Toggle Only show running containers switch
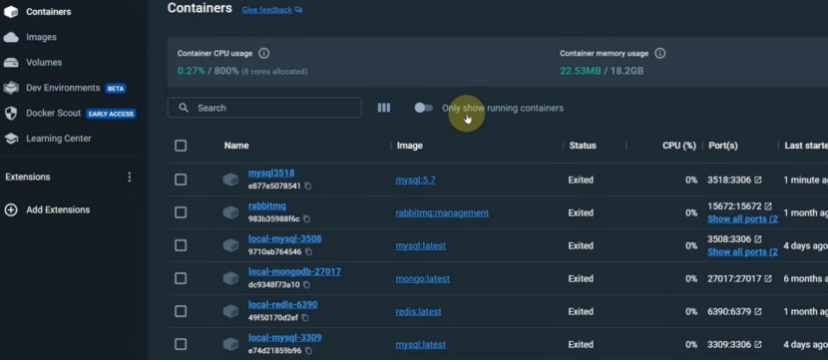This screenshot has height=362, width=828. point(424,108)
